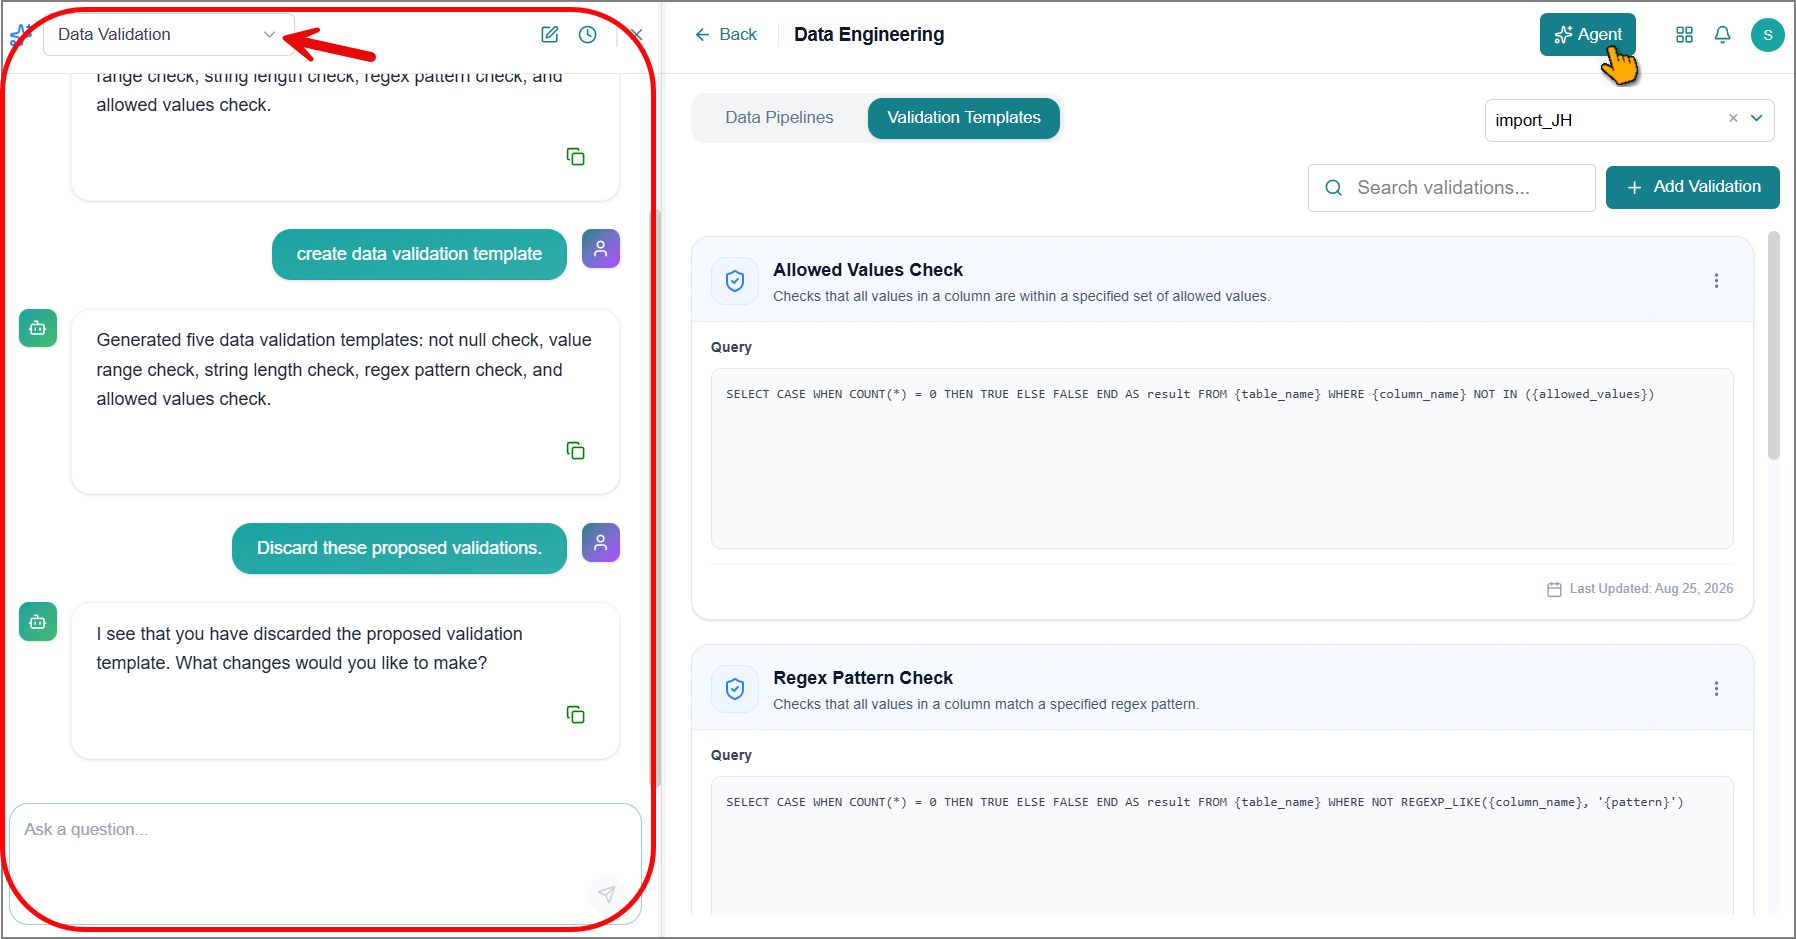Image resolution: width=1796 pixels, height=939 pixels.
Task: Copy the first truncated response at top
Action: 575,157
